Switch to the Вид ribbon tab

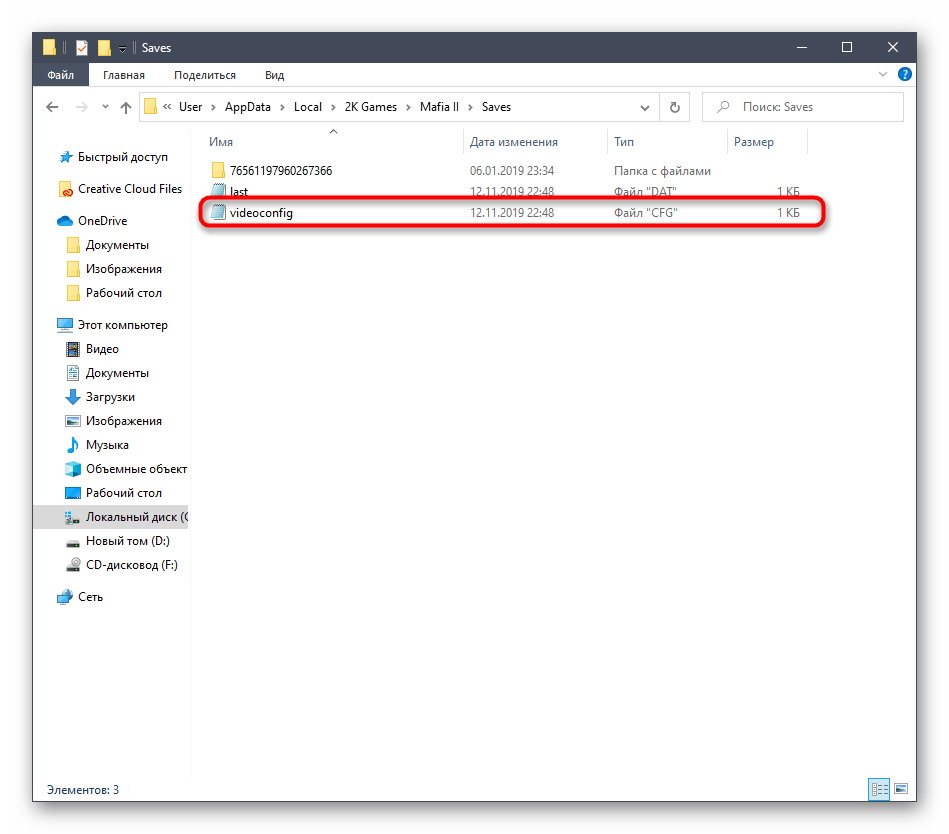pos(274,75)
